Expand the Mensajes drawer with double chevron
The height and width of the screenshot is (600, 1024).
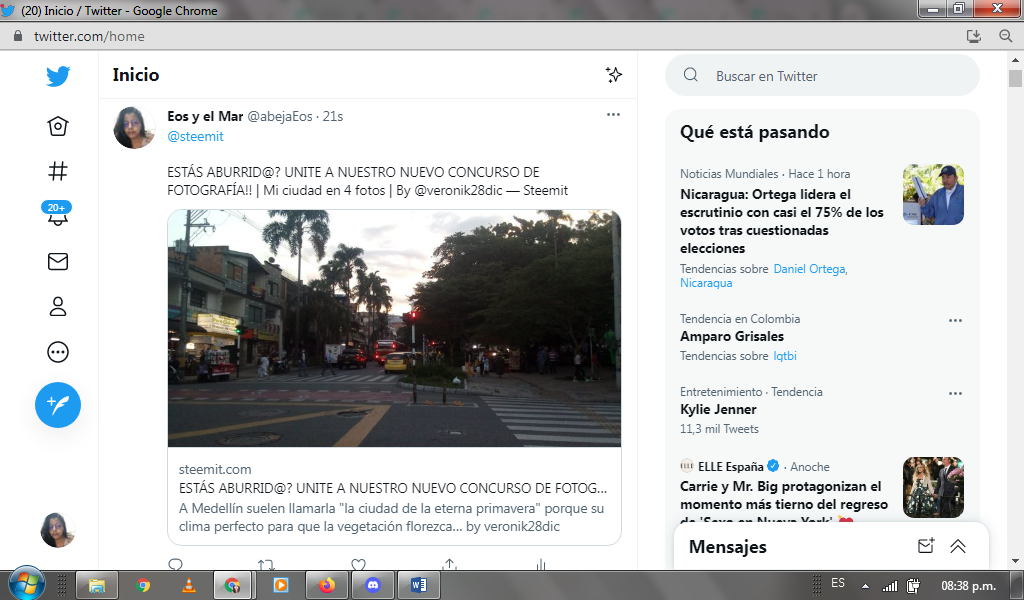point(958,546)
